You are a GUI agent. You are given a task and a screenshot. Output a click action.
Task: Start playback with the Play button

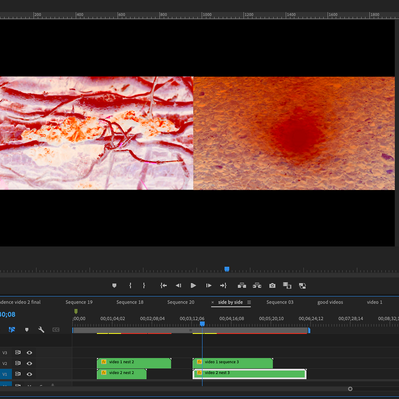coord(193,286)
